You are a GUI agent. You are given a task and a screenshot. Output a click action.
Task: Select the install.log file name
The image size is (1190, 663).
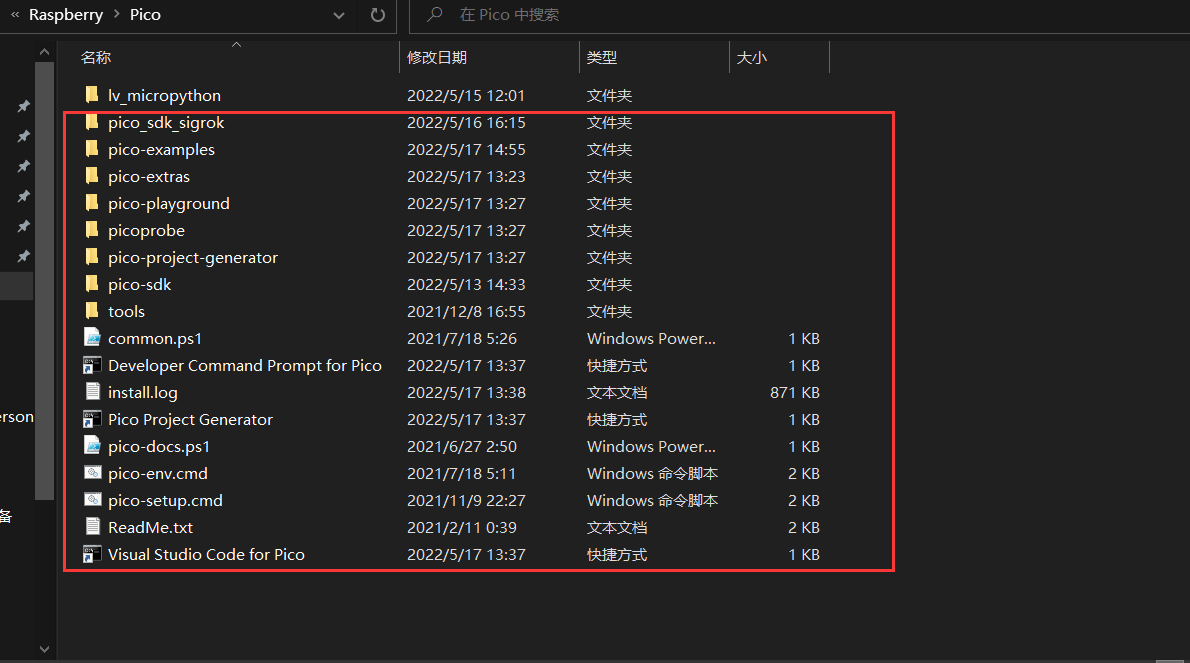coord(143,392)
